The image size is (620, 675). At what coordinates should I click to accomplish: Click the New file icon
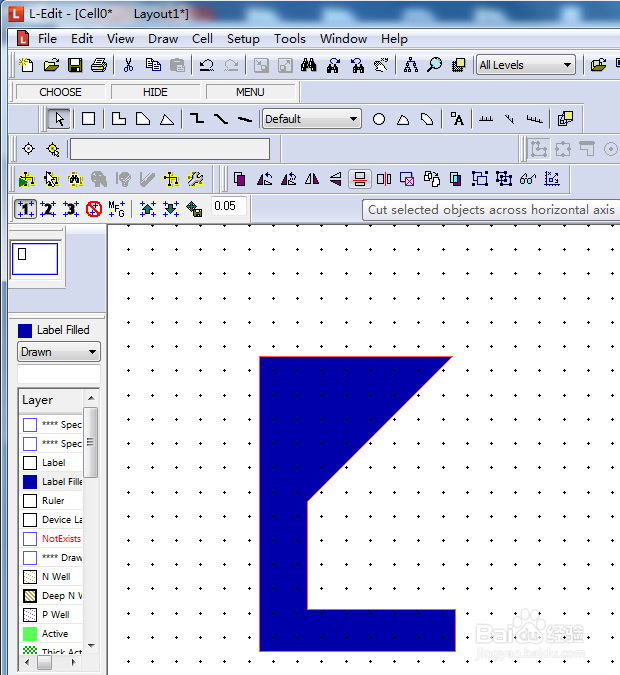pos(27,65)
